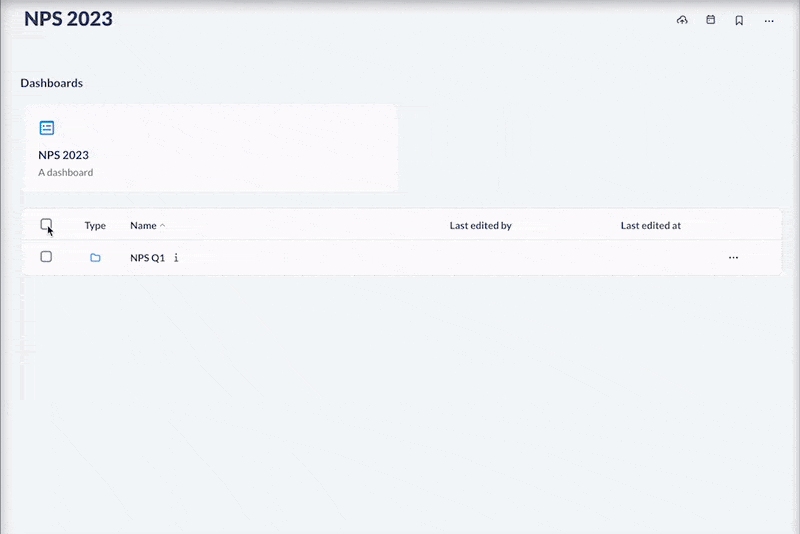Image resolution: width=800 pixels, height=534 pixels.
Task: Sort by the Name column
Action: 147,225
